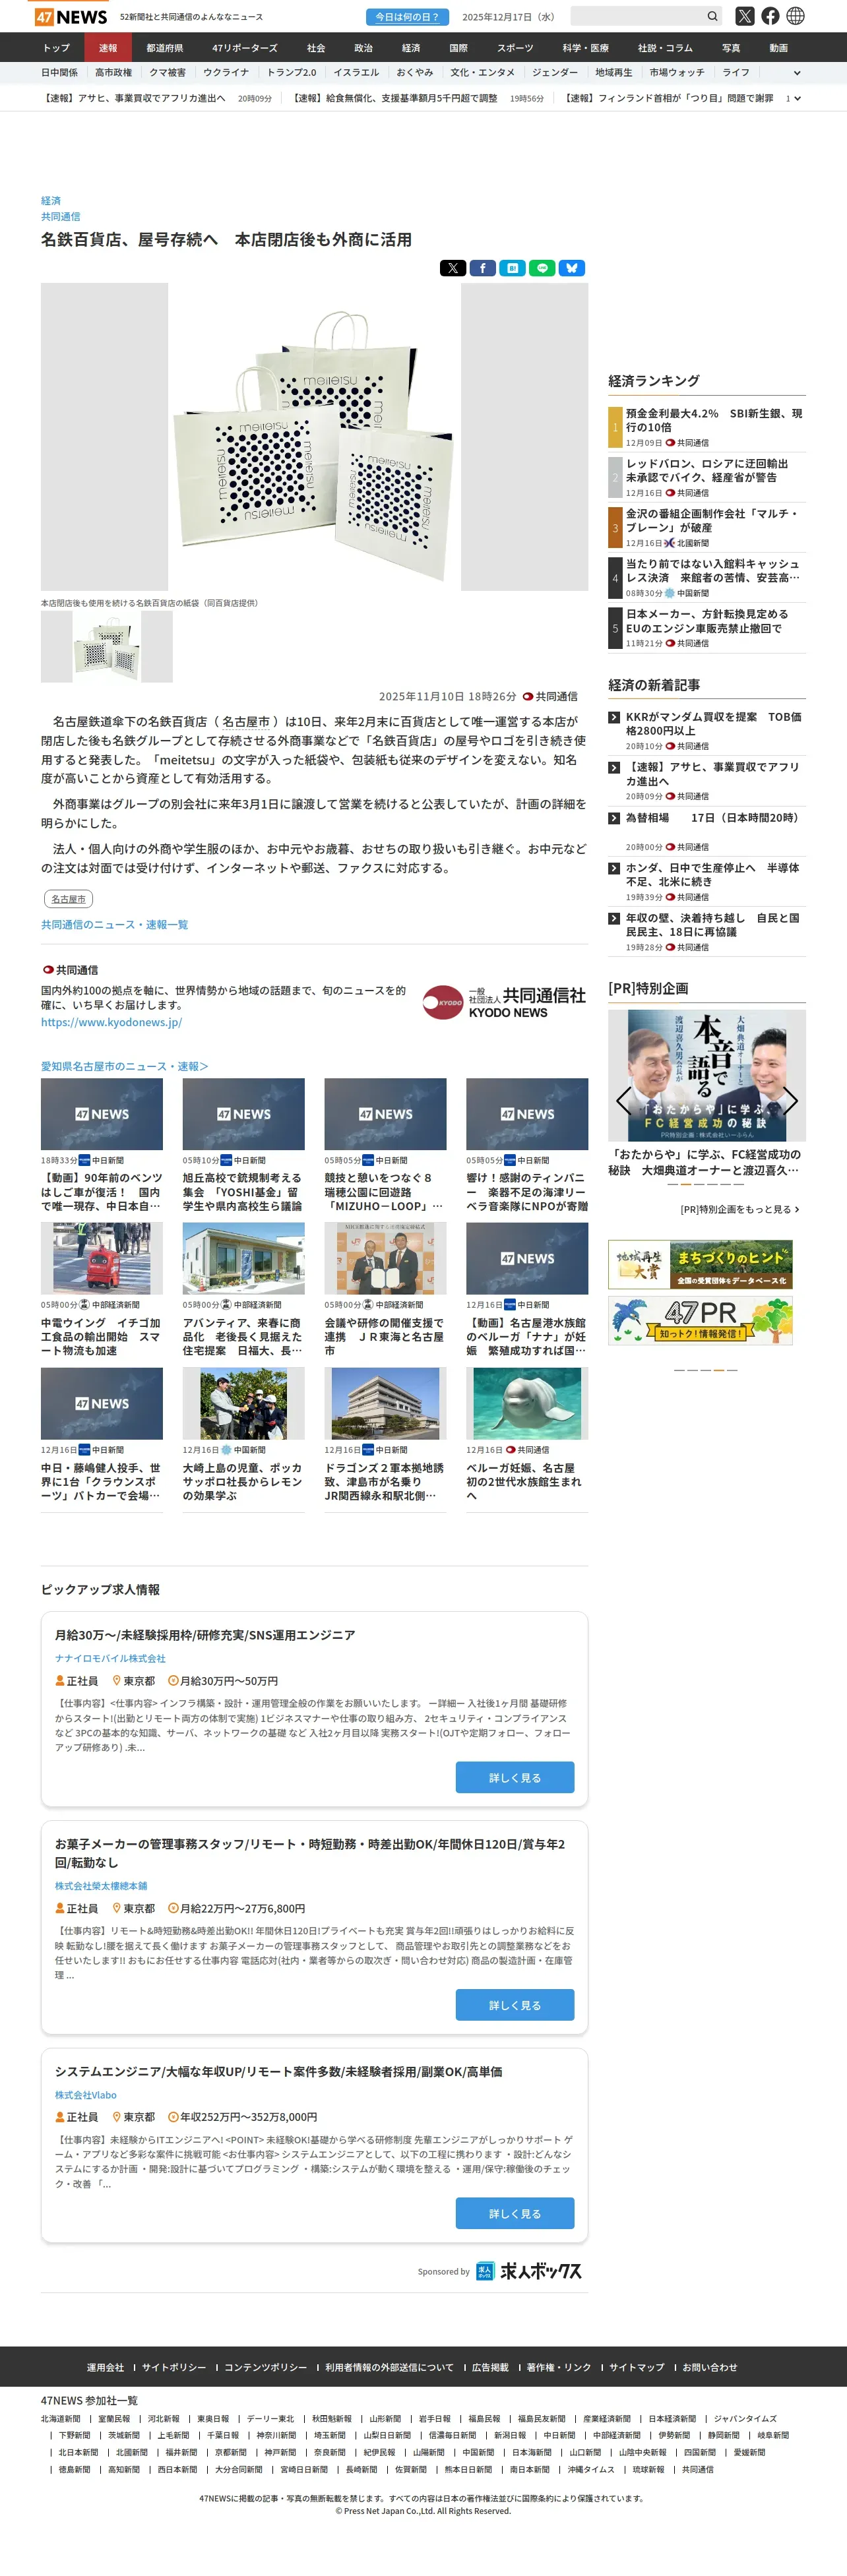Open ranking item 預金金利最大4.2% SBI新生銀
This screenshot has height=2576, width=847.
(714, 420)
